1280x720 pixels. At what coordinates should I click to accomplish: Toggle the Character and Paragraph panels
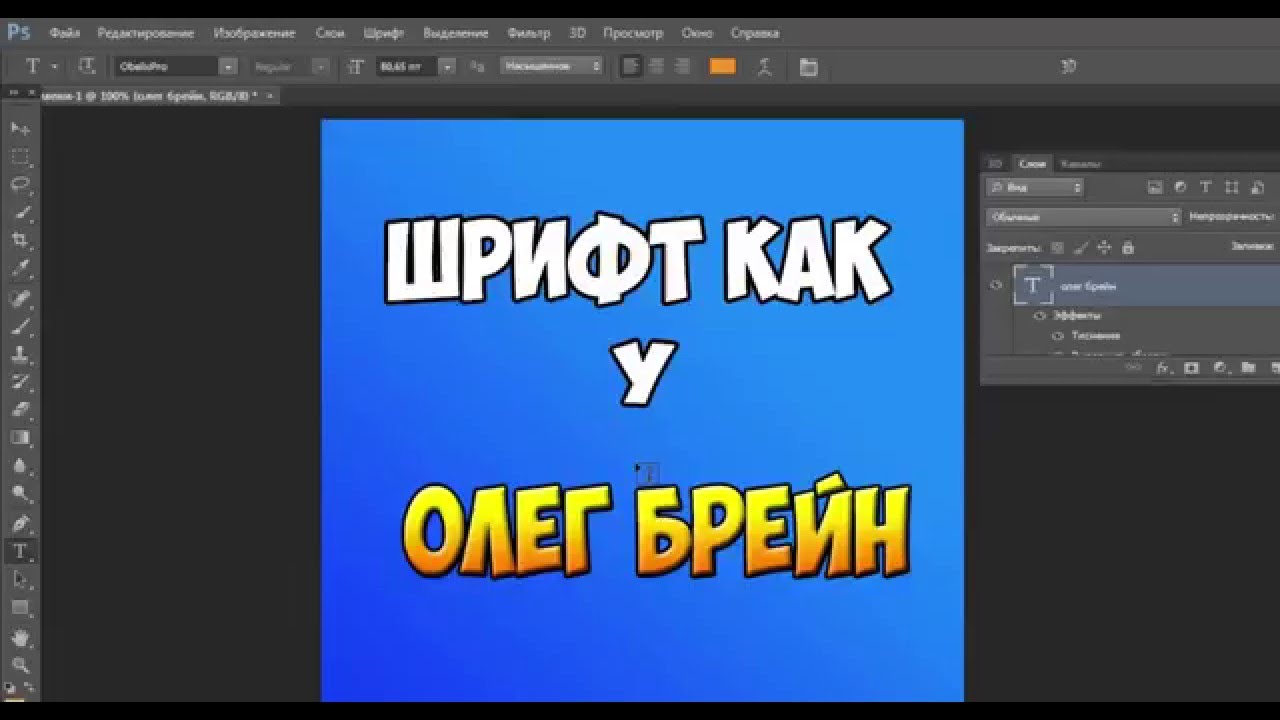coord(808,67)
